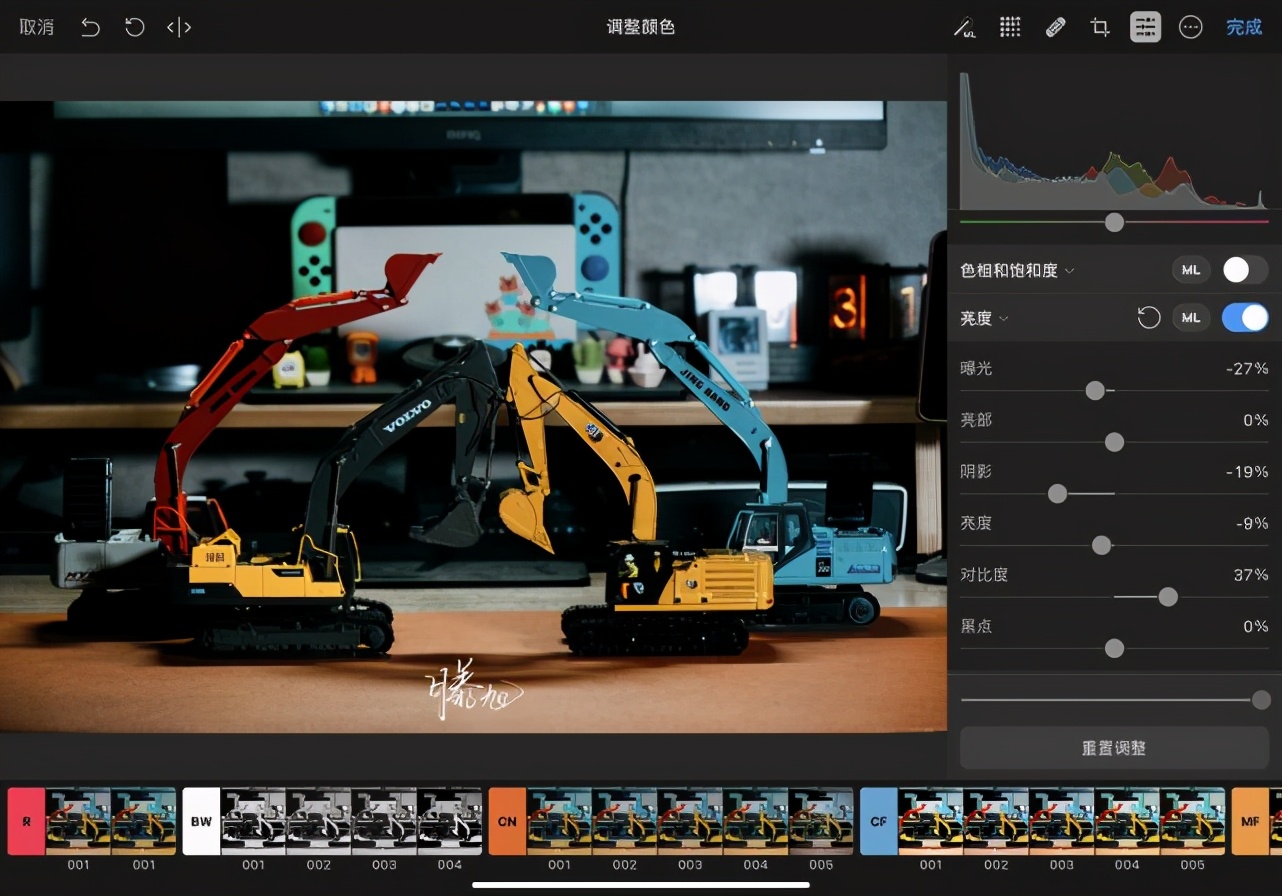Select the red R preset group

pyautogui.click(x=26, y=821)
